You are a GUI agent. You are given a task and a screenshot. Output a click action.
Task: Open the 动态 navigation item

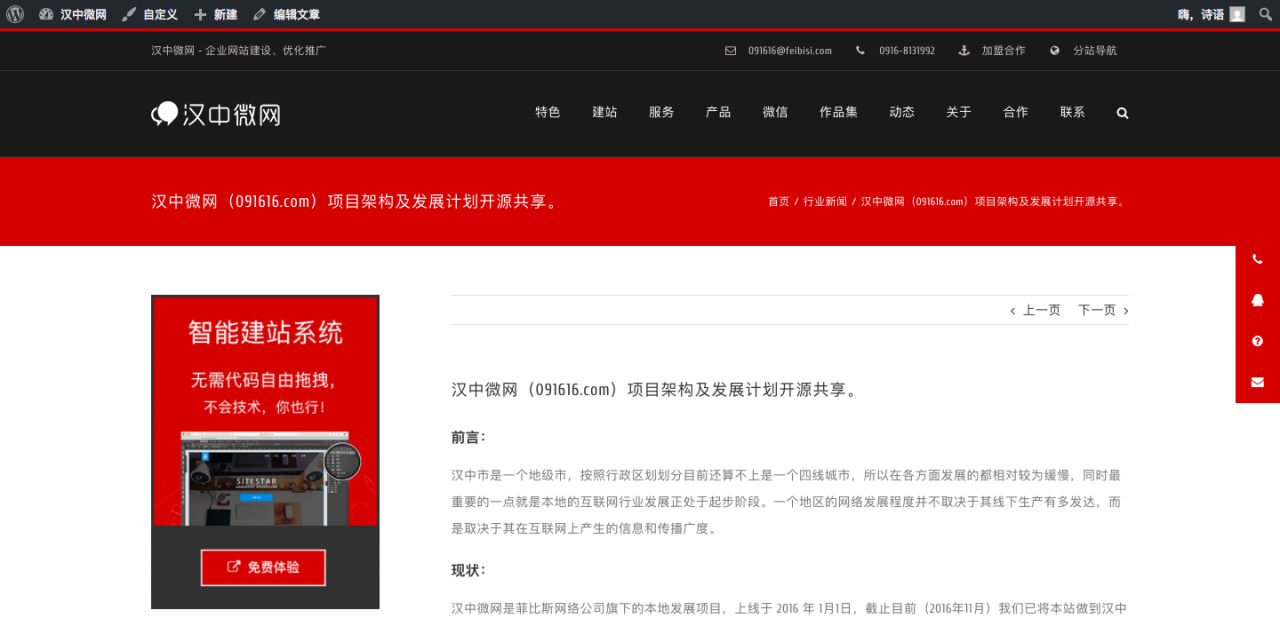click(x=902, y=112)
